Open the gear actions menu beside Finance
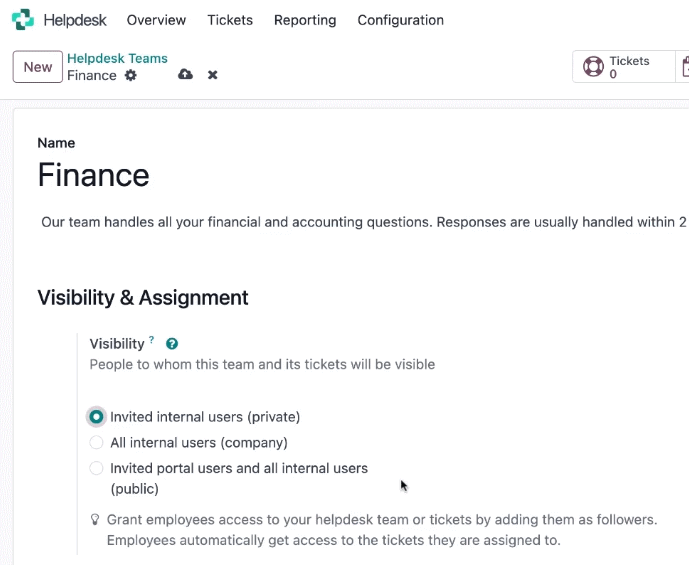The width and height of the screenshot is (689, 565). pos(131,76)
